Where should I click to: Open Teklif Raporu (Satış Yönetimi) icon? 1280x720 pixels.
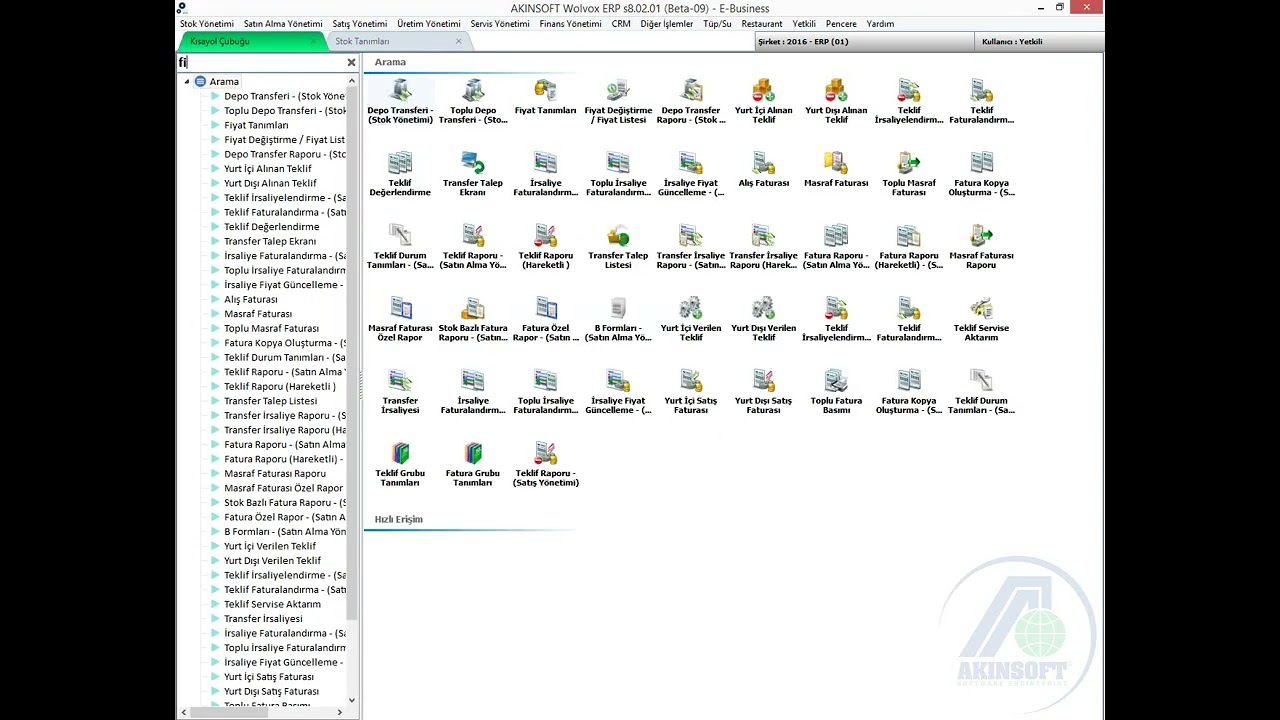point(545,465)
